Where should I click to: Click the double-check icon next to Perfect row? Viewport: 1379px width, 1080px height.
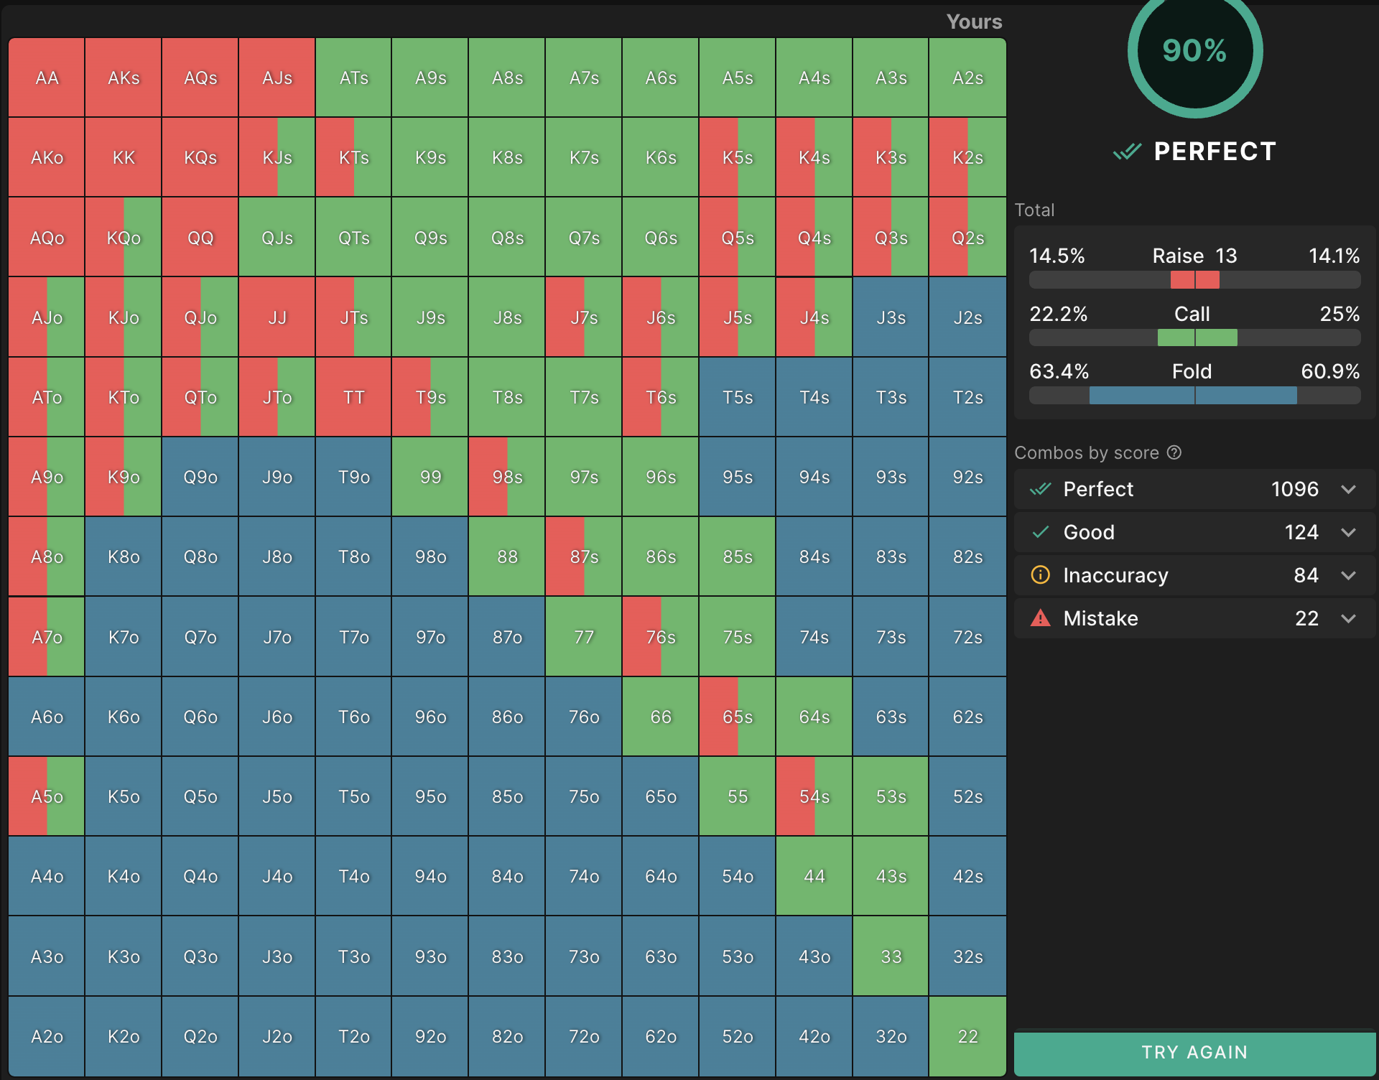coord(1041,489)
